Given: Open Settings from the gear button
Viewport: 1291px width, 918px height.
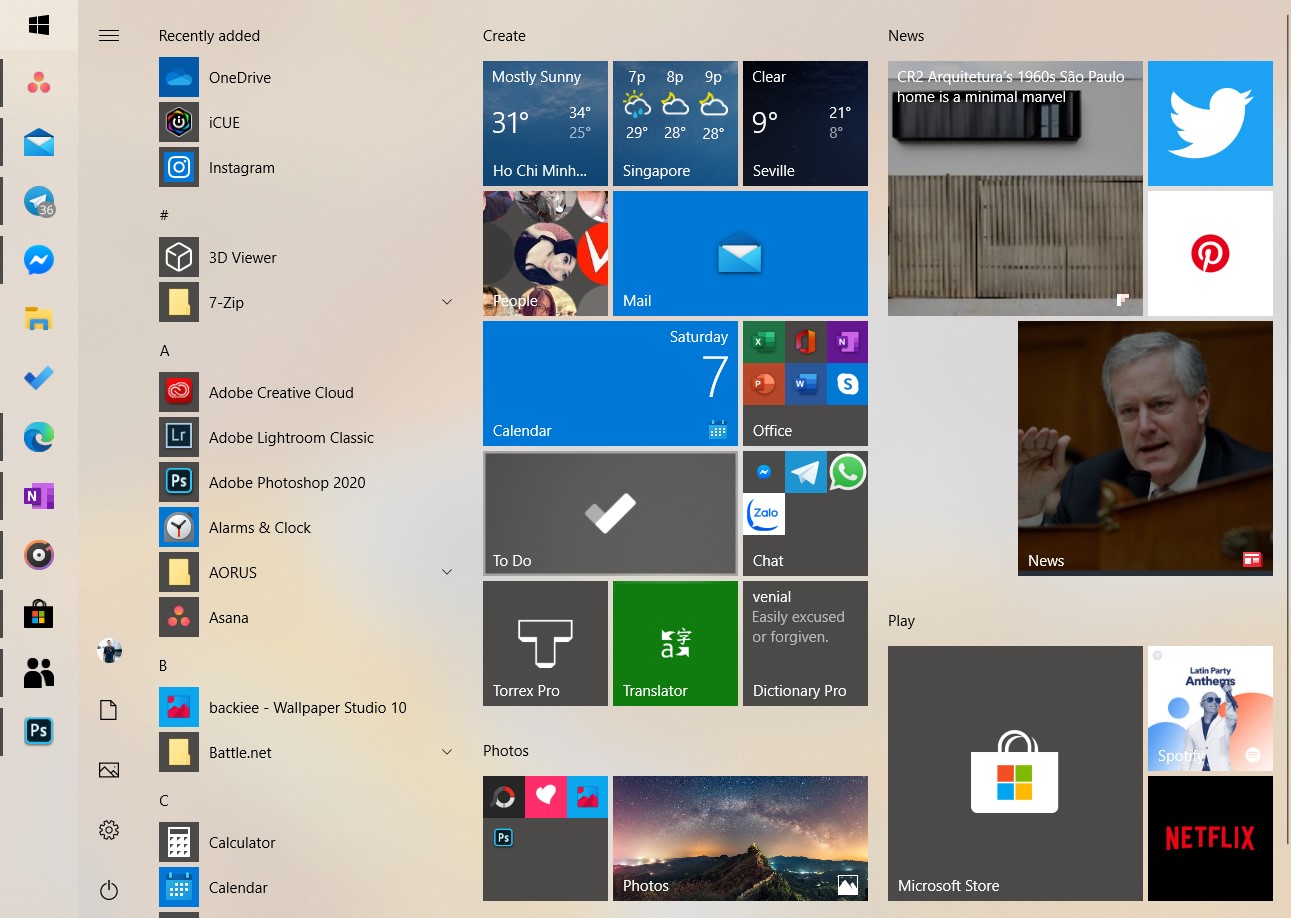Looking at the screenshot, I should point(109,830).
